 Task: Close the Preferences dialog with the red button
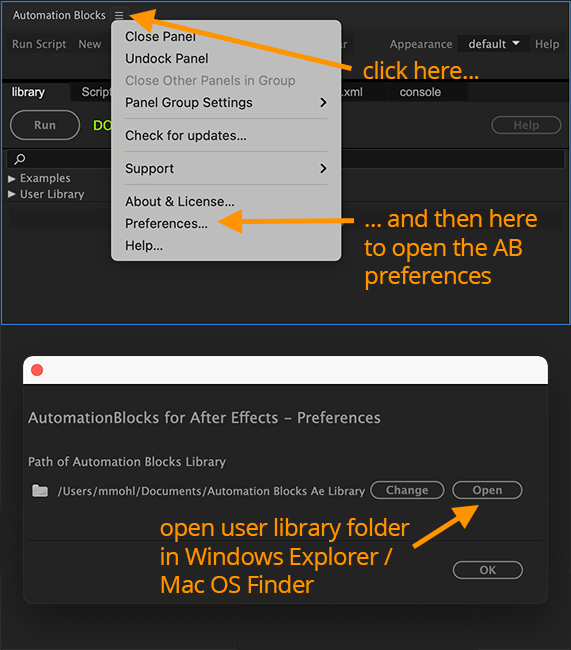click(x=37, y=370)
